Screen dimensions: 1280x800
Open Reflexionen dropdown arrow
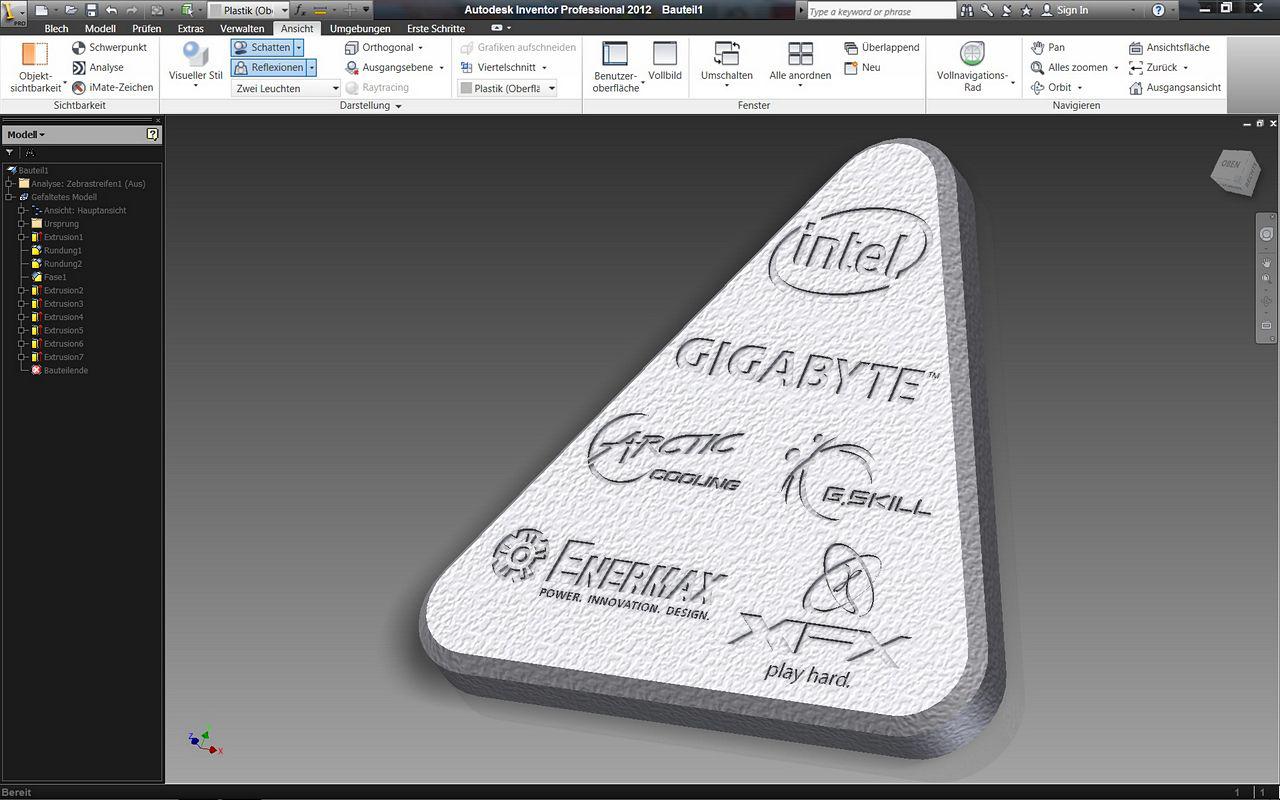click(x=311, y=67)
